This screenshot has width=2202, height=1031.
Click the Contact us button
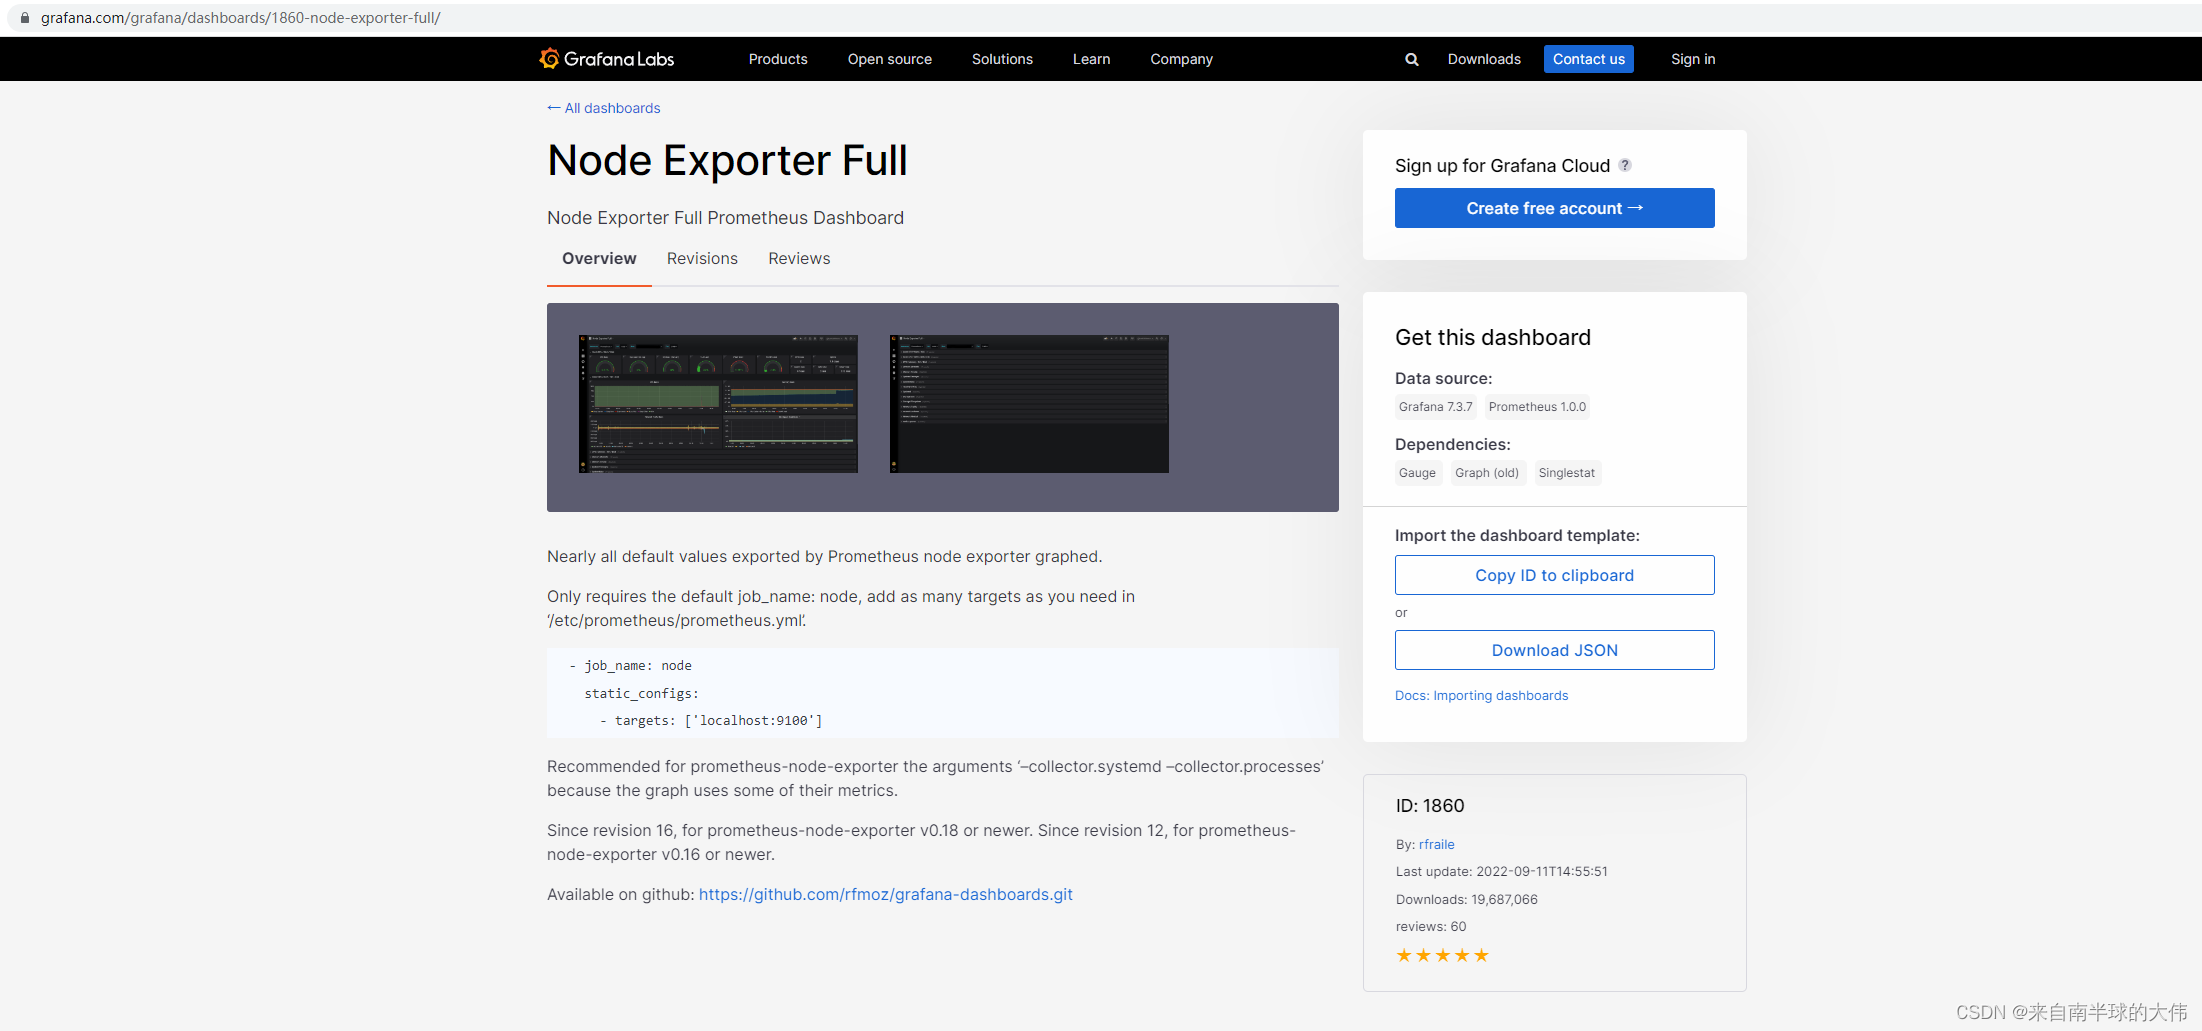[1589, 59]
